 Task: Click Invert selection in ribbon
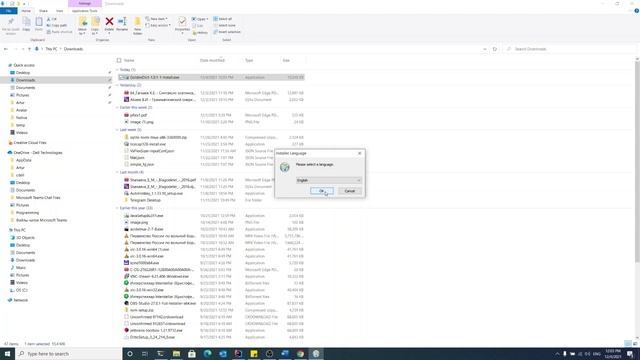click(x=227, y=32)
